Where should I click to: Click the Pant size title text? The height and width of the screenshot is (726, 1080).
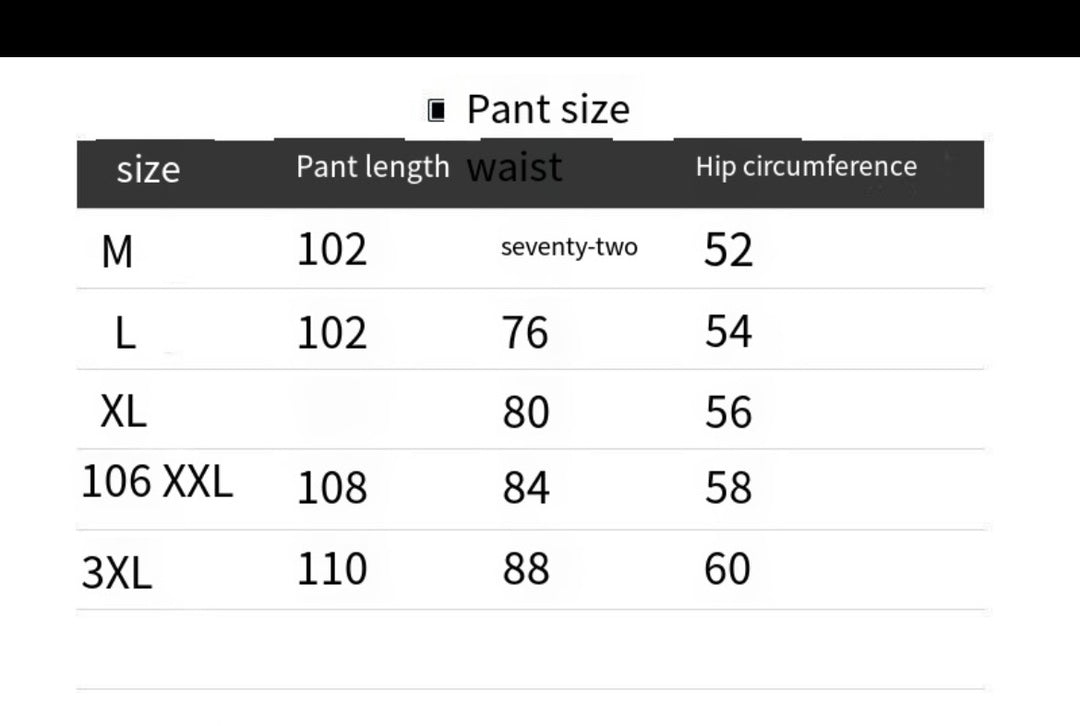(548, 109)
